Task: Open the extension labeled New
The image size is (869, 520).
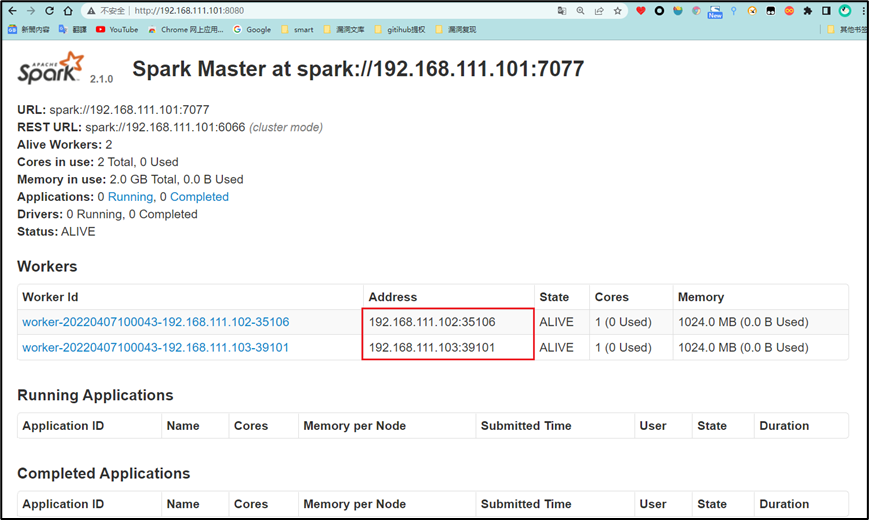Action: click(715, 12)
